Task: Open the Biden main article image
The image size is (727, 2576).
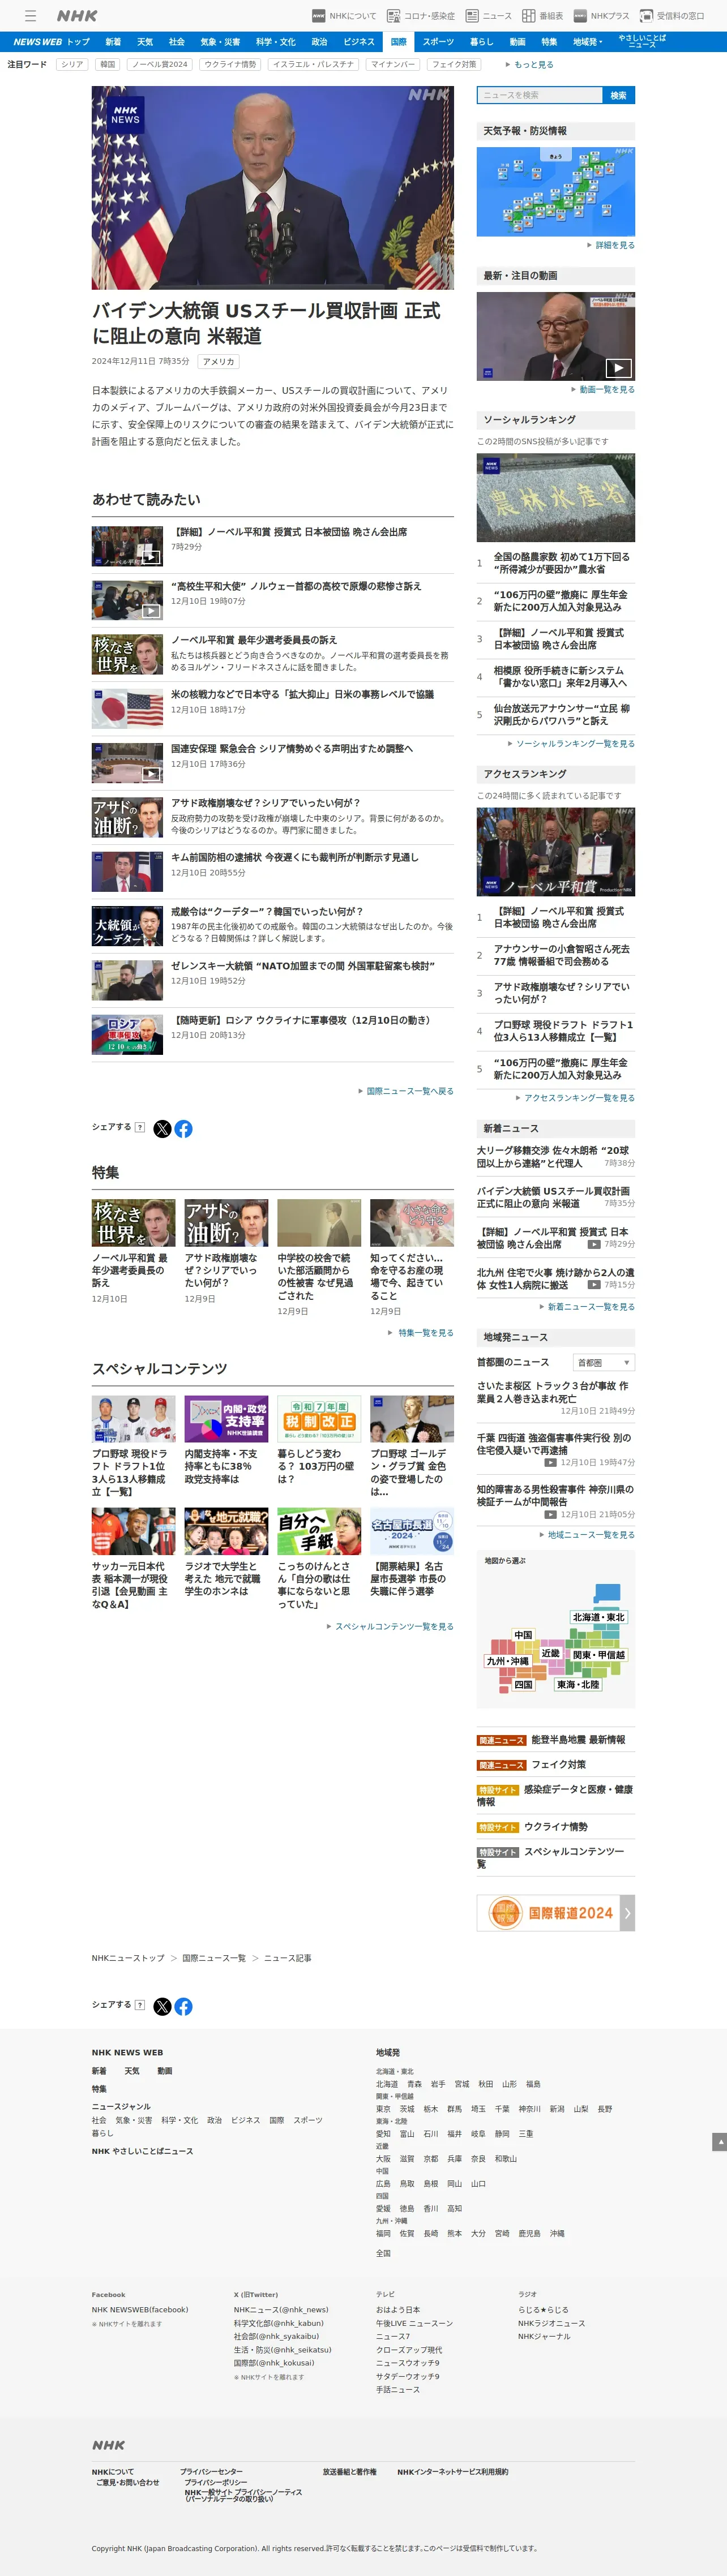Action: (272, 188)
